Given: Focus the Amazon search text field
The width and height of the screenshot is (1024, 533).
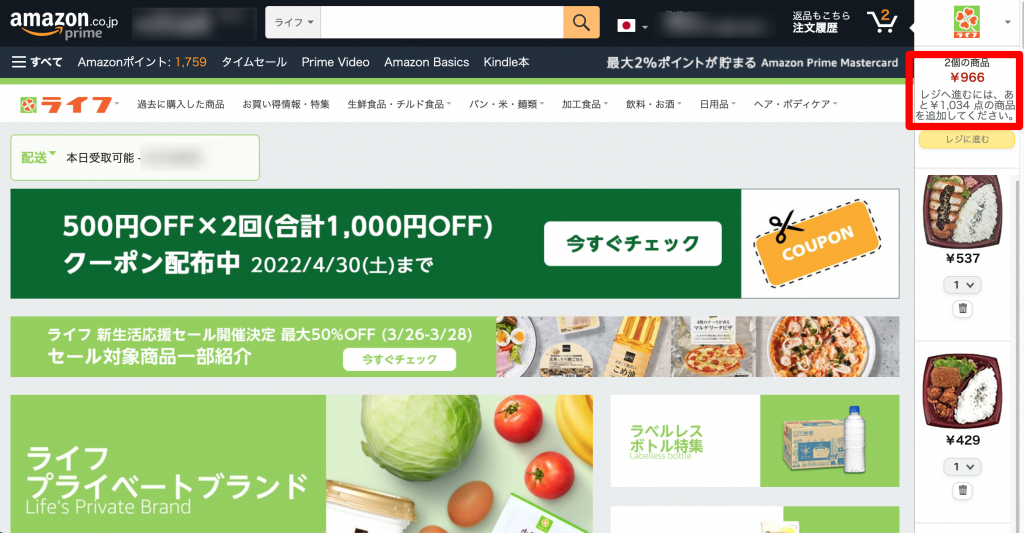Looking at the screenshot, I should (442, 22).
